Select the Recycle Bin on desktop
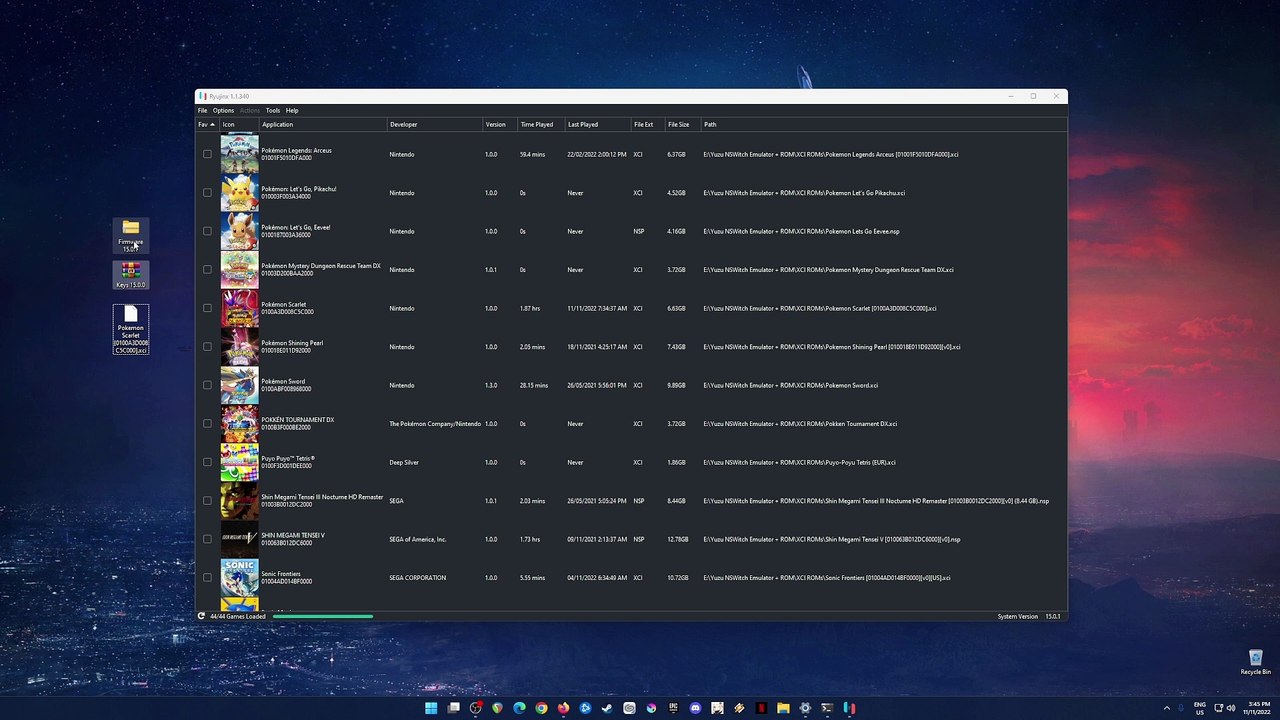Screen dimensions: 1280x720 (x=1255, y=662)
